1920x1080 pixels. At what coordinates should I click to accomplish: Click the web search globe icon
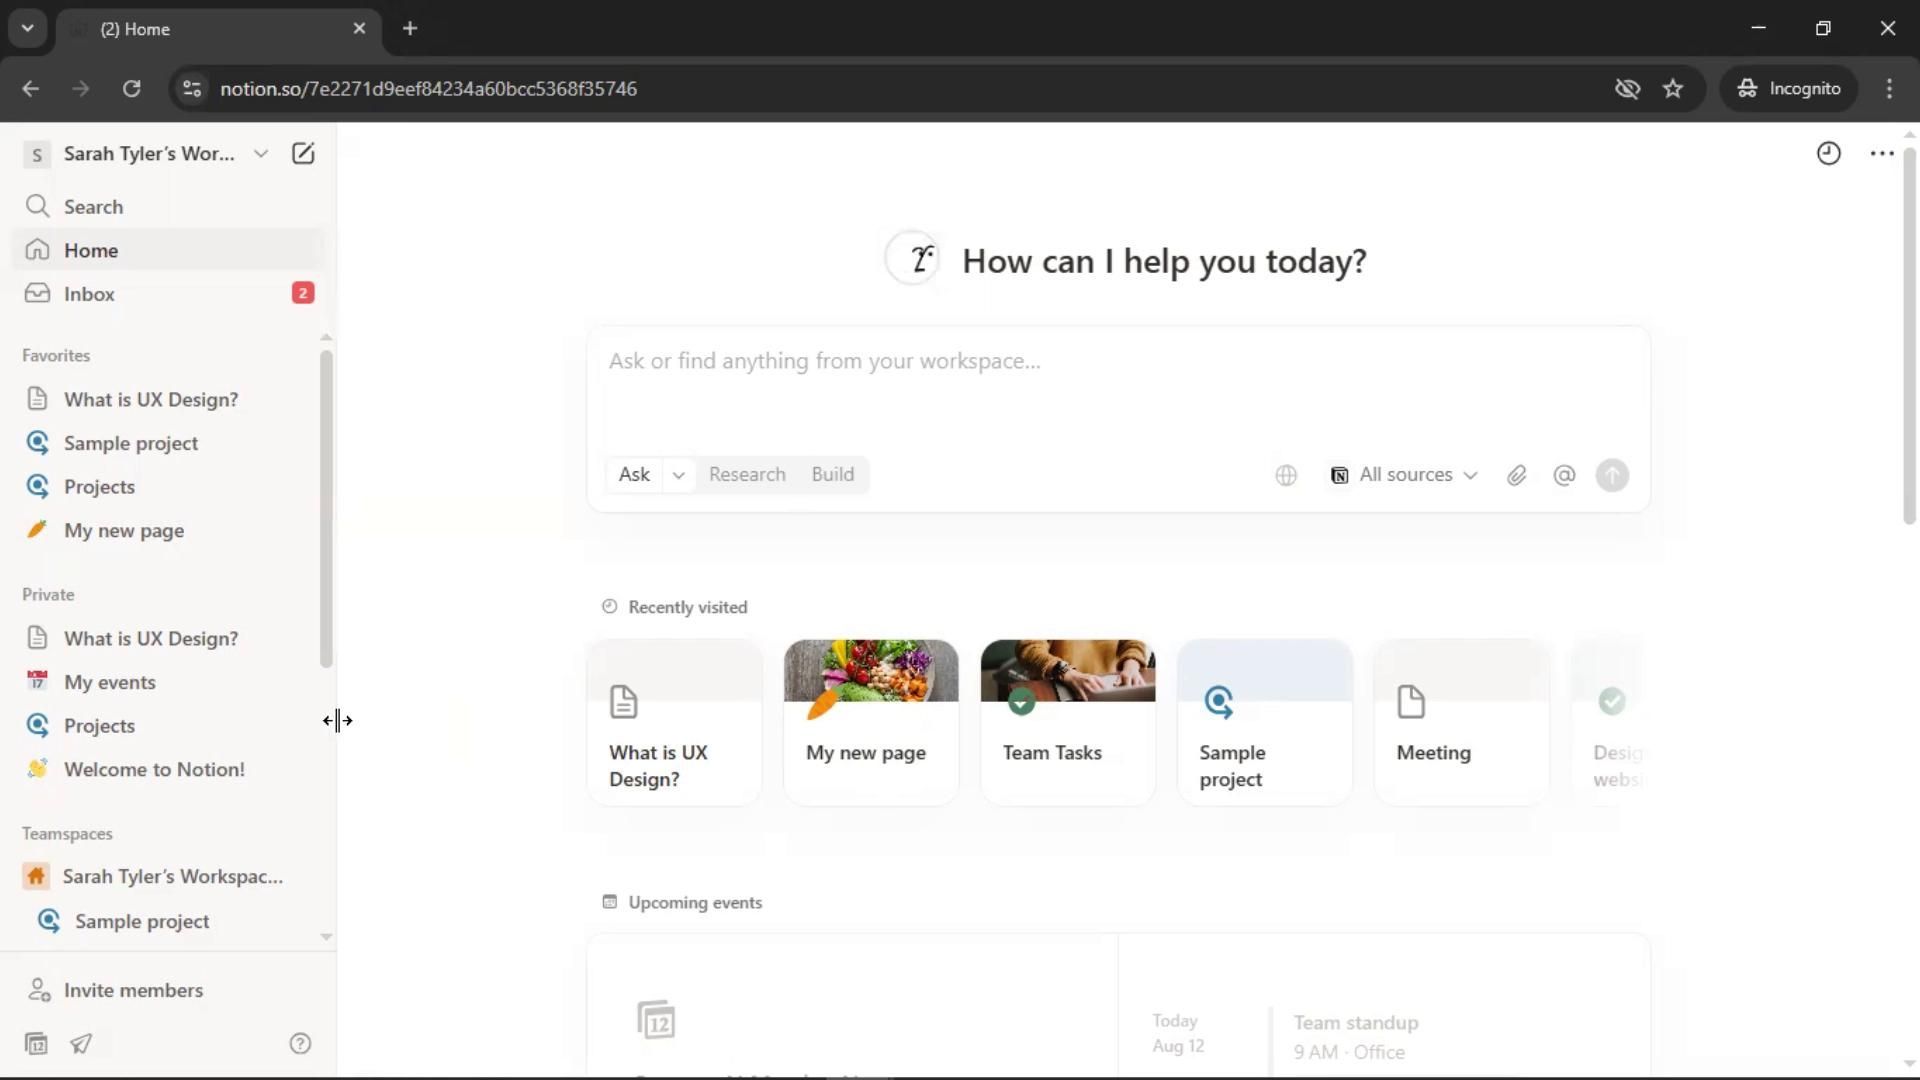1286,476
